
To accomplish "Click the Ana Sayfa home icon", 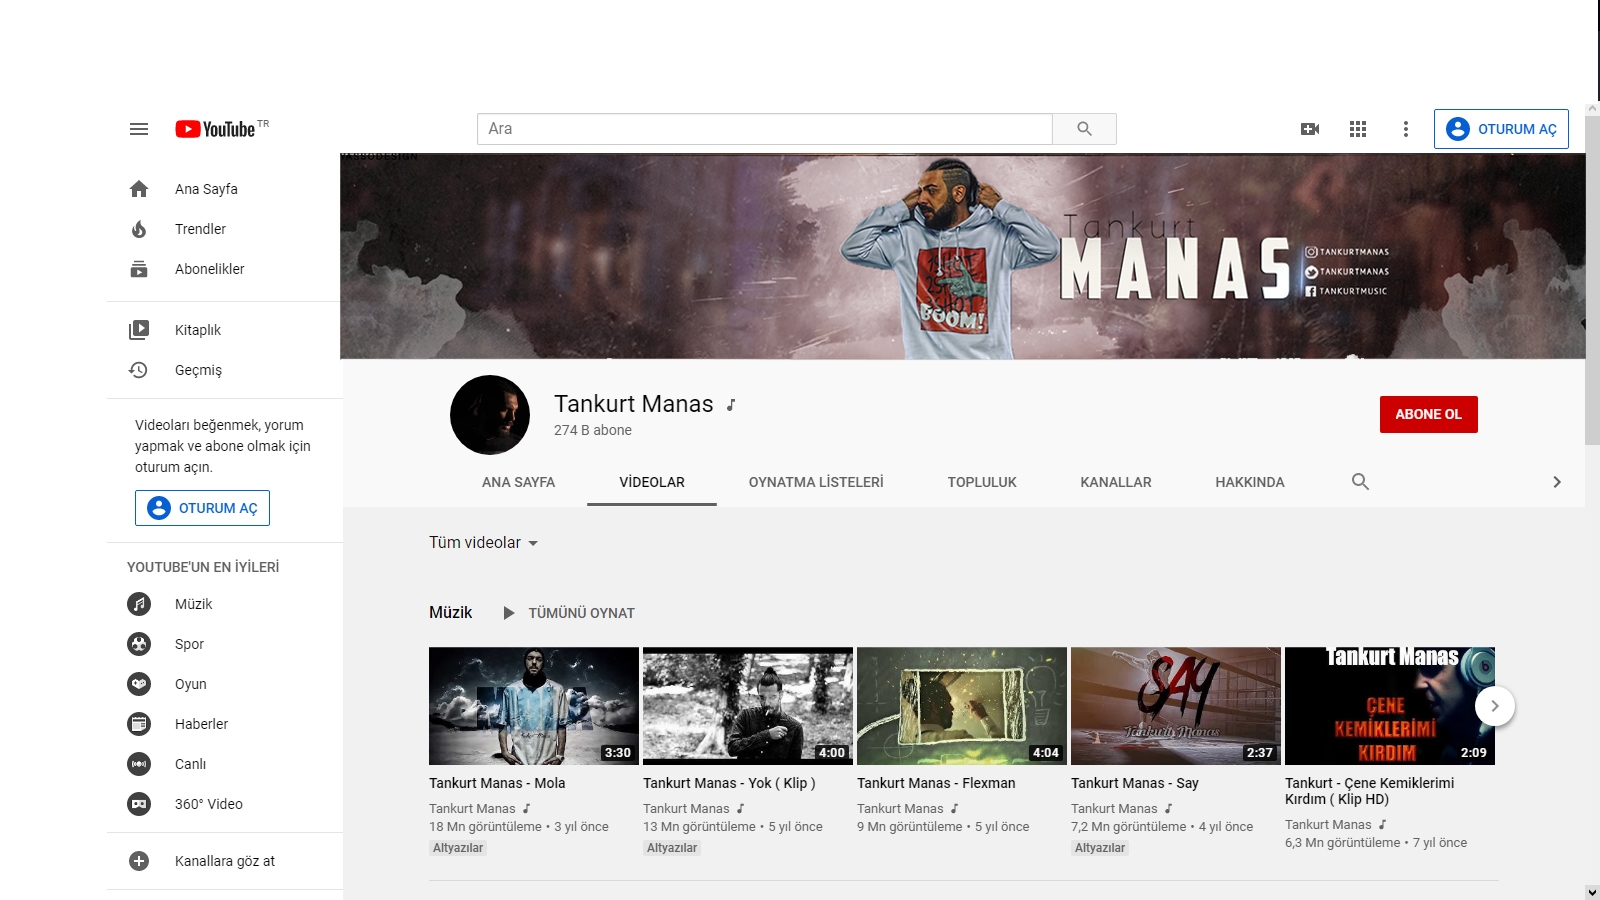I will tap(139, 189).
